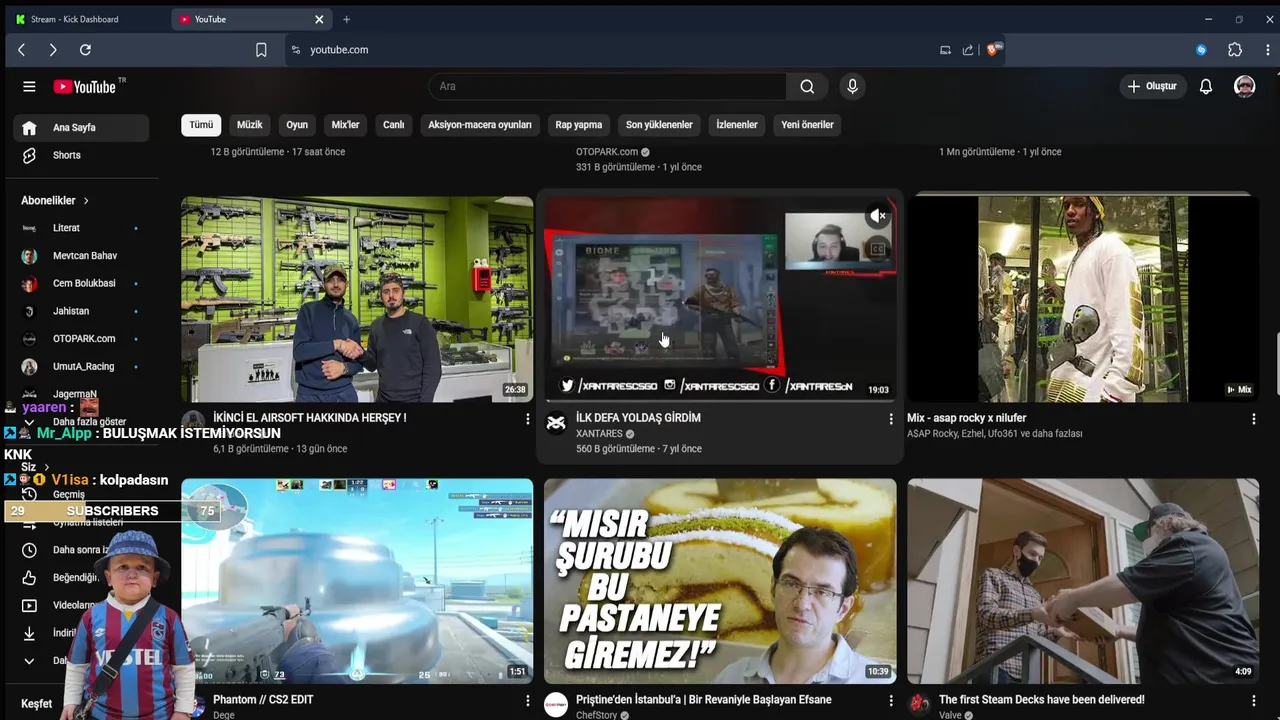This screenshot has width=1280, height=720.
Task: Reload the page with refresh icon
Action: [x=85, y=50]
